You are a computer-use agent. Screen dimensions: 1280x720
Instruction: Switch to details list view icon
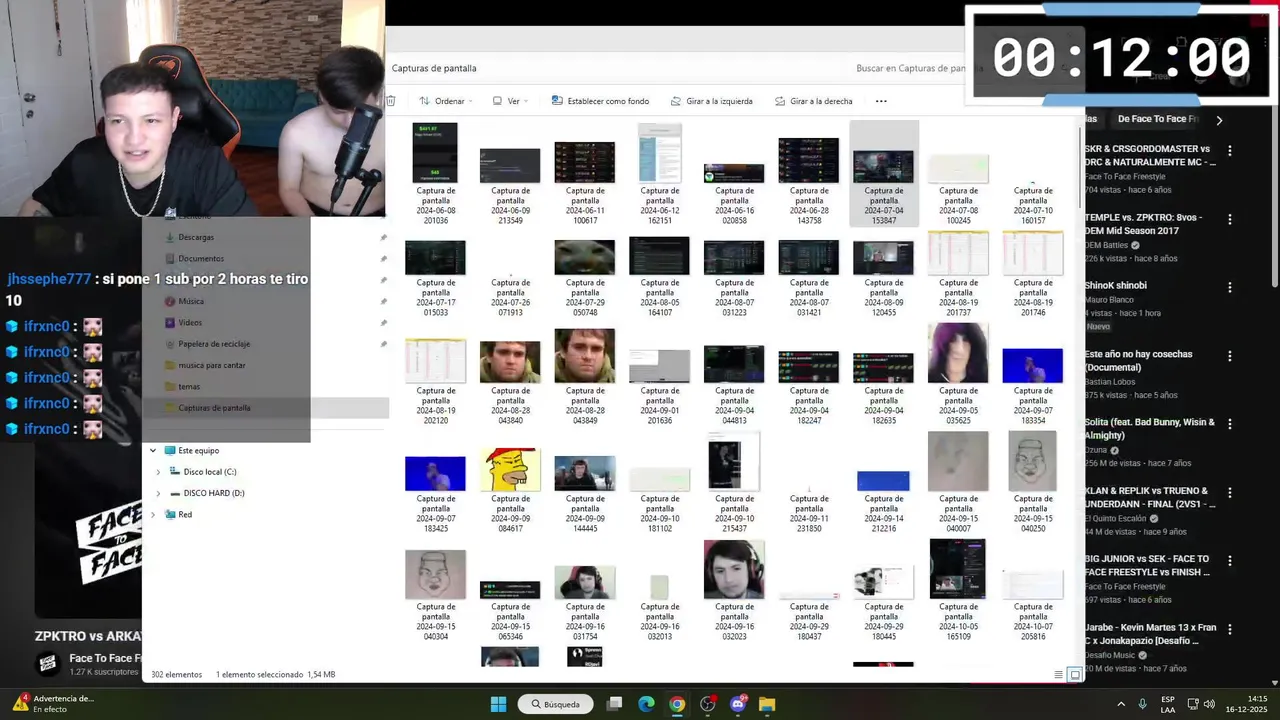point(1059,675)
